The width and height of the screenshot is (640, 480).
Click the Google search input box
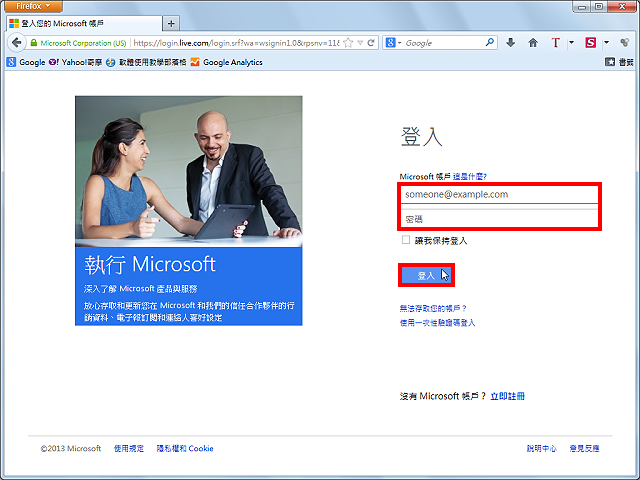444,42
